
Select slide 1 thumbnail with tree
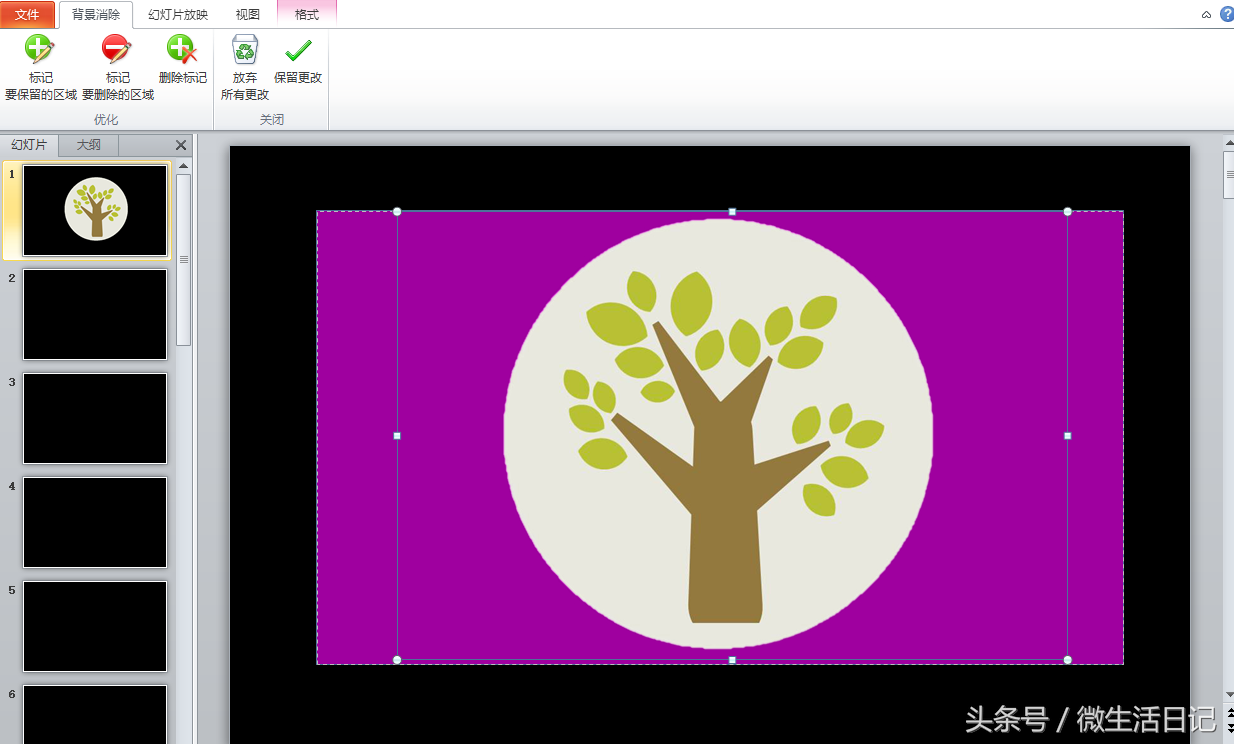pos(95,210)
